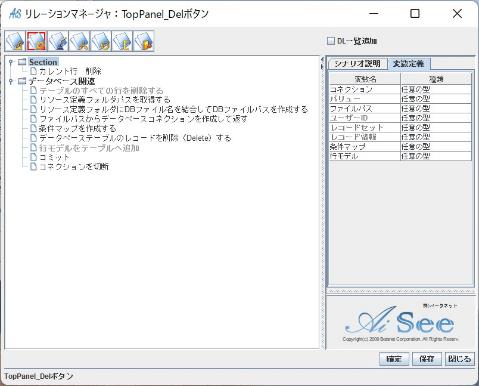Switch to the シナリオ説明 tab
The width and height of the screenshot is (479, 386).
point(357,63)
